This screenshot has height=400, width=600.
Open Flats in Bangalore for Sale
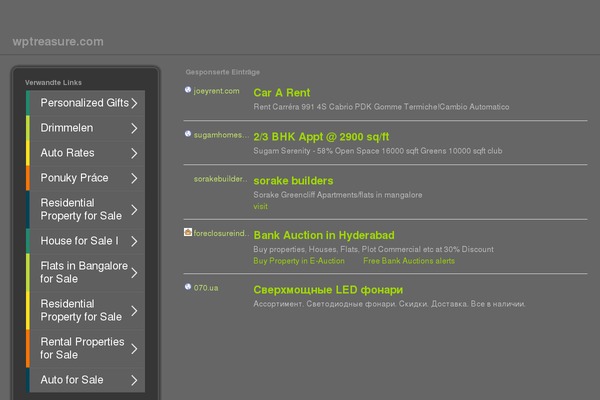tap(84, 272)
